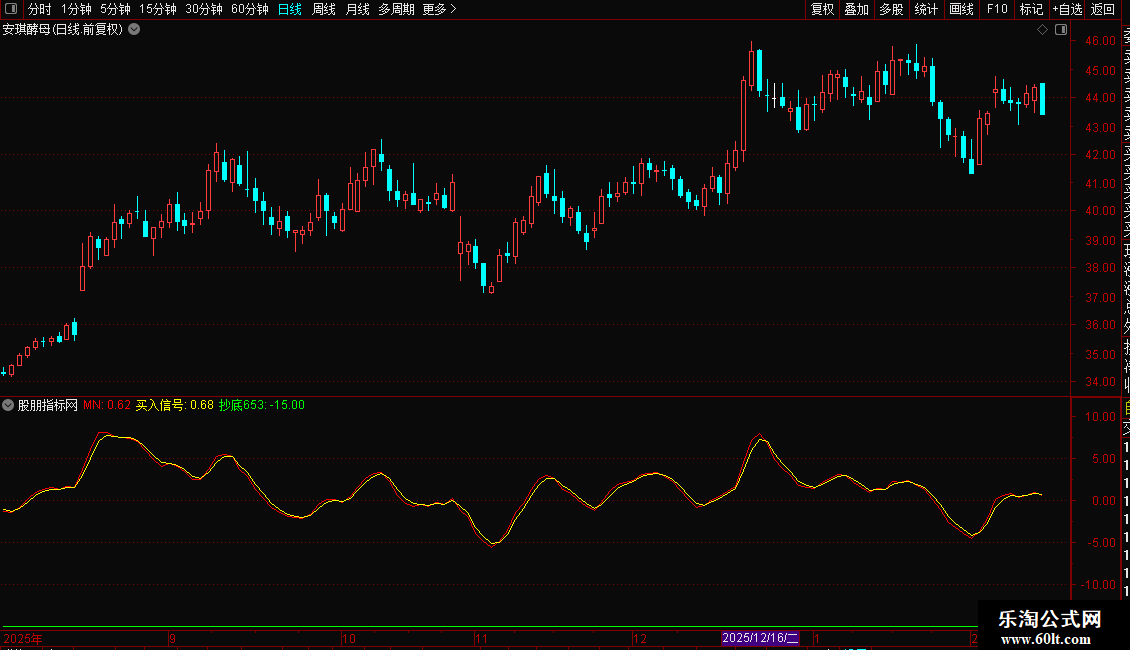Open F10 company information
The height and width of the screenshot is (650, 1130).
(997, 10)
